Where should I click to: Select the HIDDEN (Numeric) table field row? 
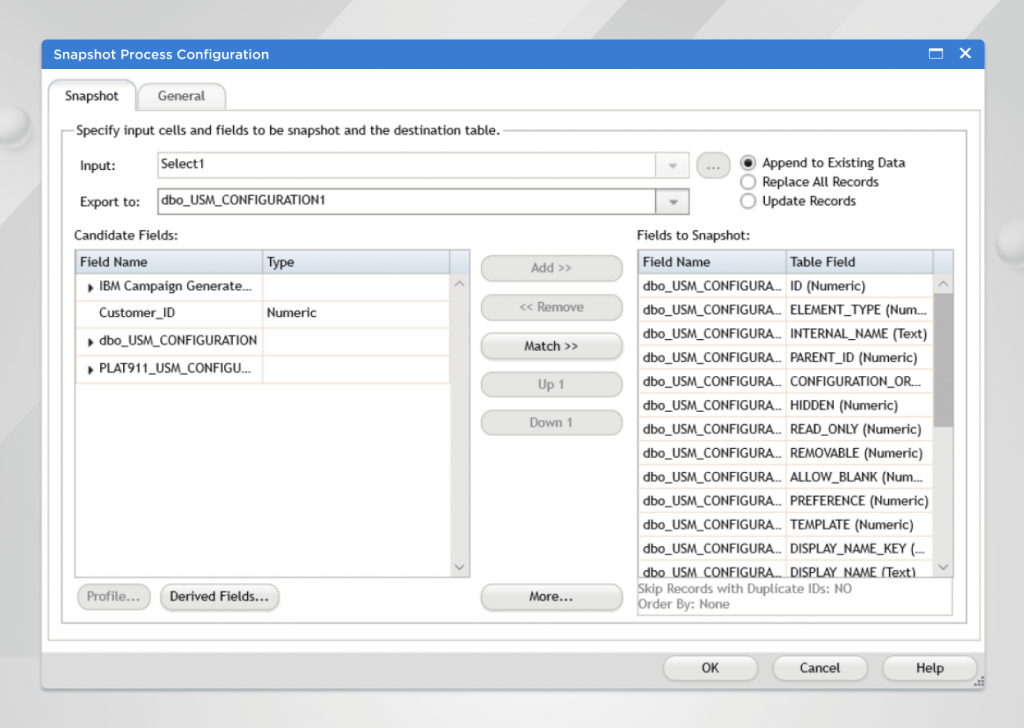843,405
